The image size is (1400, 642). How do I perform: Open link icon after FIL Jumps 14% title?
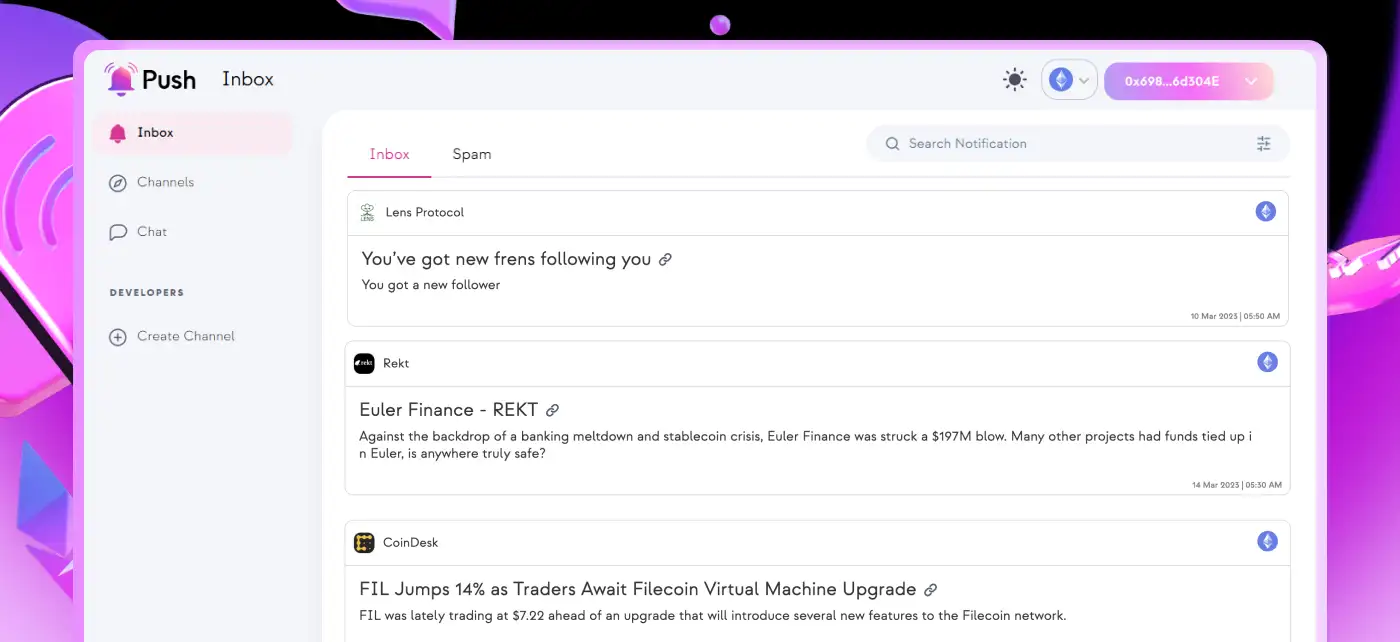pyautogui.click(x=930, y=590)
